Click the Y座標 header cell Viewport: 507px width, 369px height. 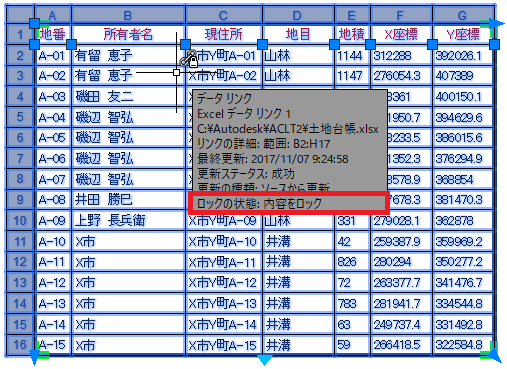(463, 34)
